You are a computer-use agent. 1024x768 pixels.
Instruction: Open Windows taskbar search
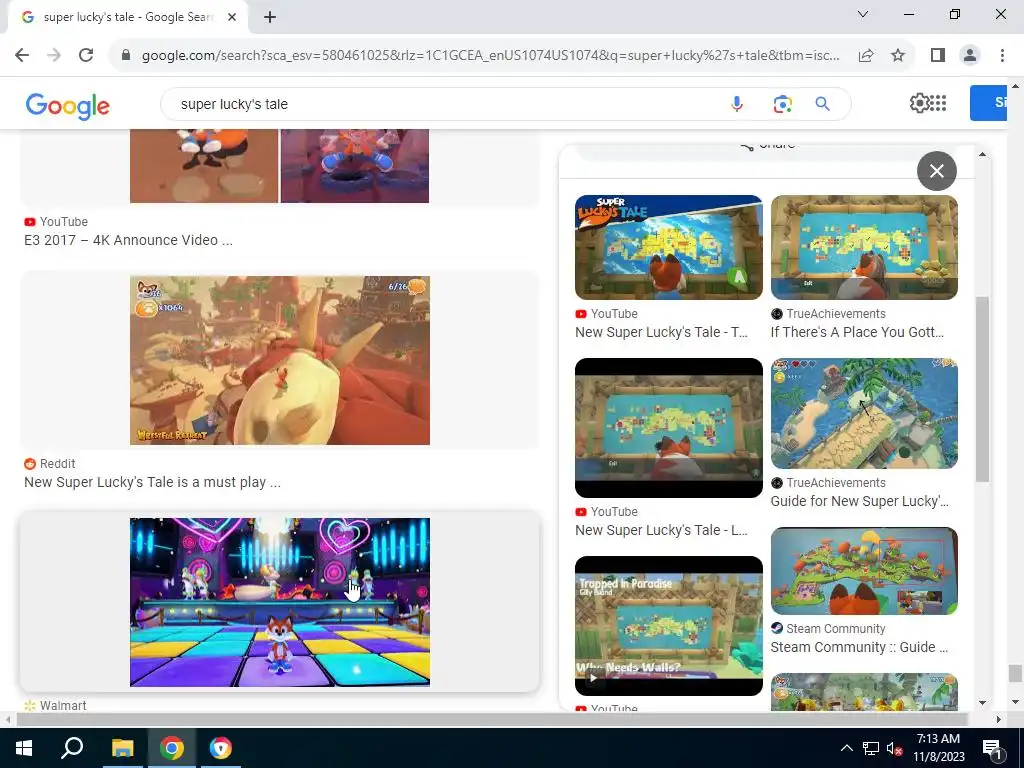point(72,748)
